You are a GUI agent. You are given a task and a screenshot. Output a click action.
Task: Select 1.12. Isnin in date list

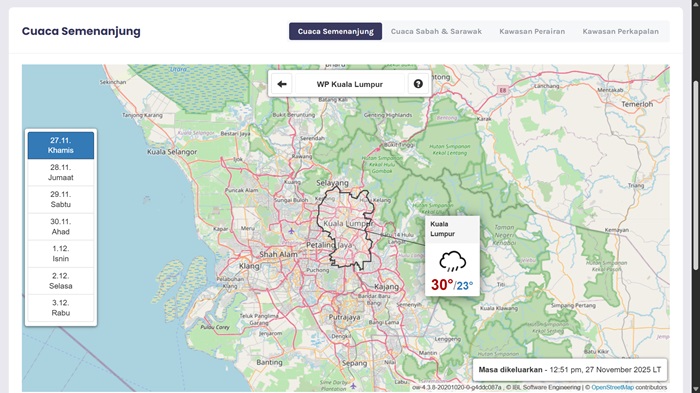[x=61, y=254]
